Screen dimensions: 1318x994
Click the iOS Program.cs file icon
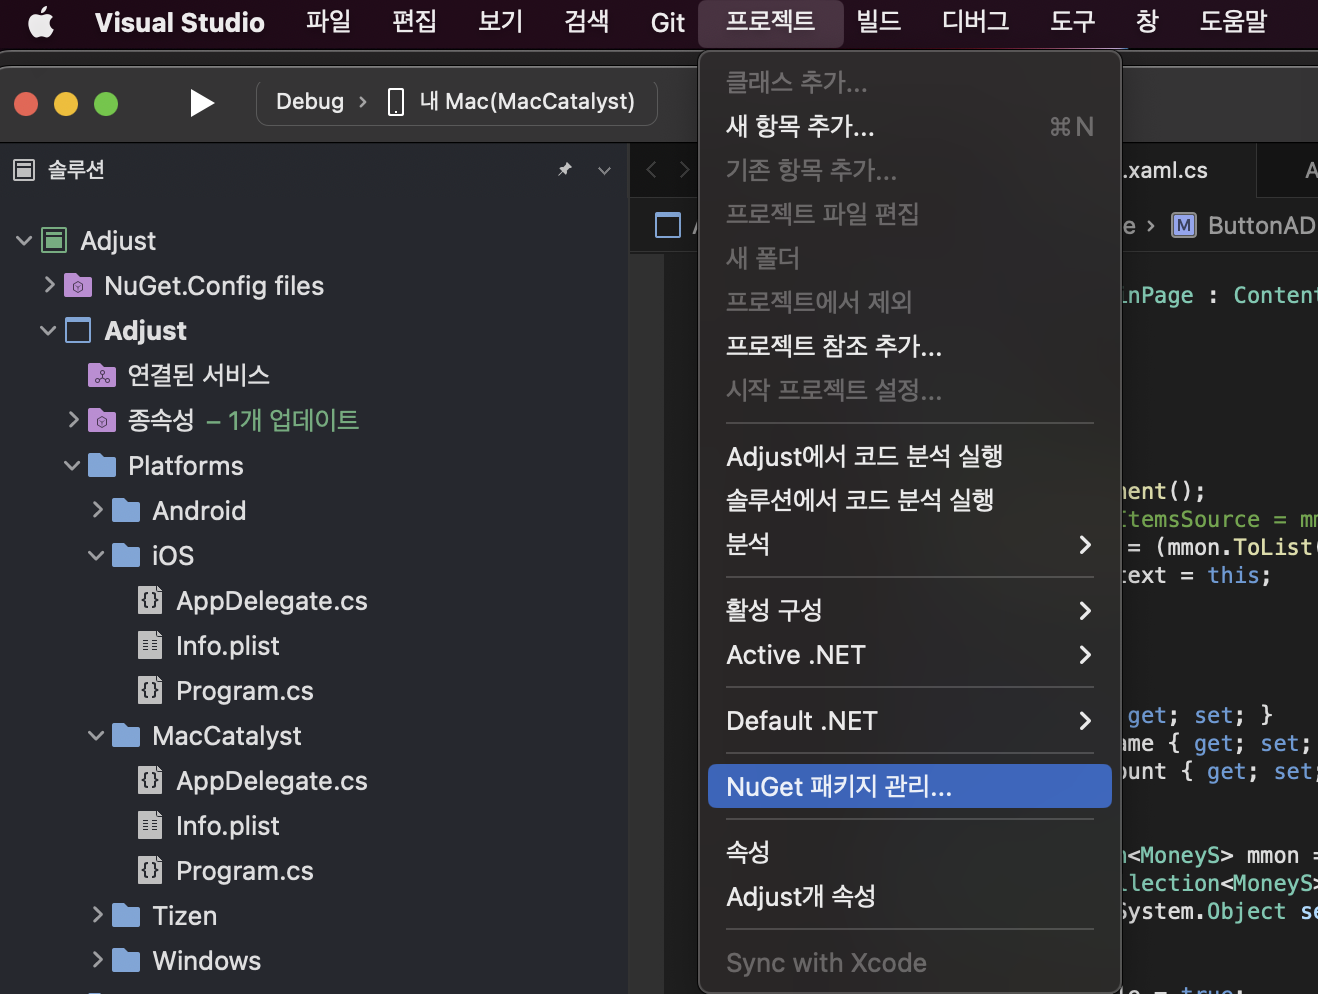coord(150,690)
